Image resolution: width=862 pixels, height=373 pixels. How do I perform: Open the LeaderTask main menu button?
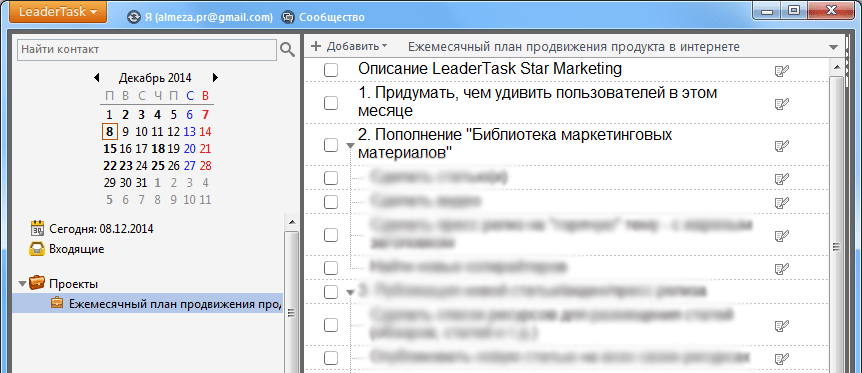pos(54,12)
